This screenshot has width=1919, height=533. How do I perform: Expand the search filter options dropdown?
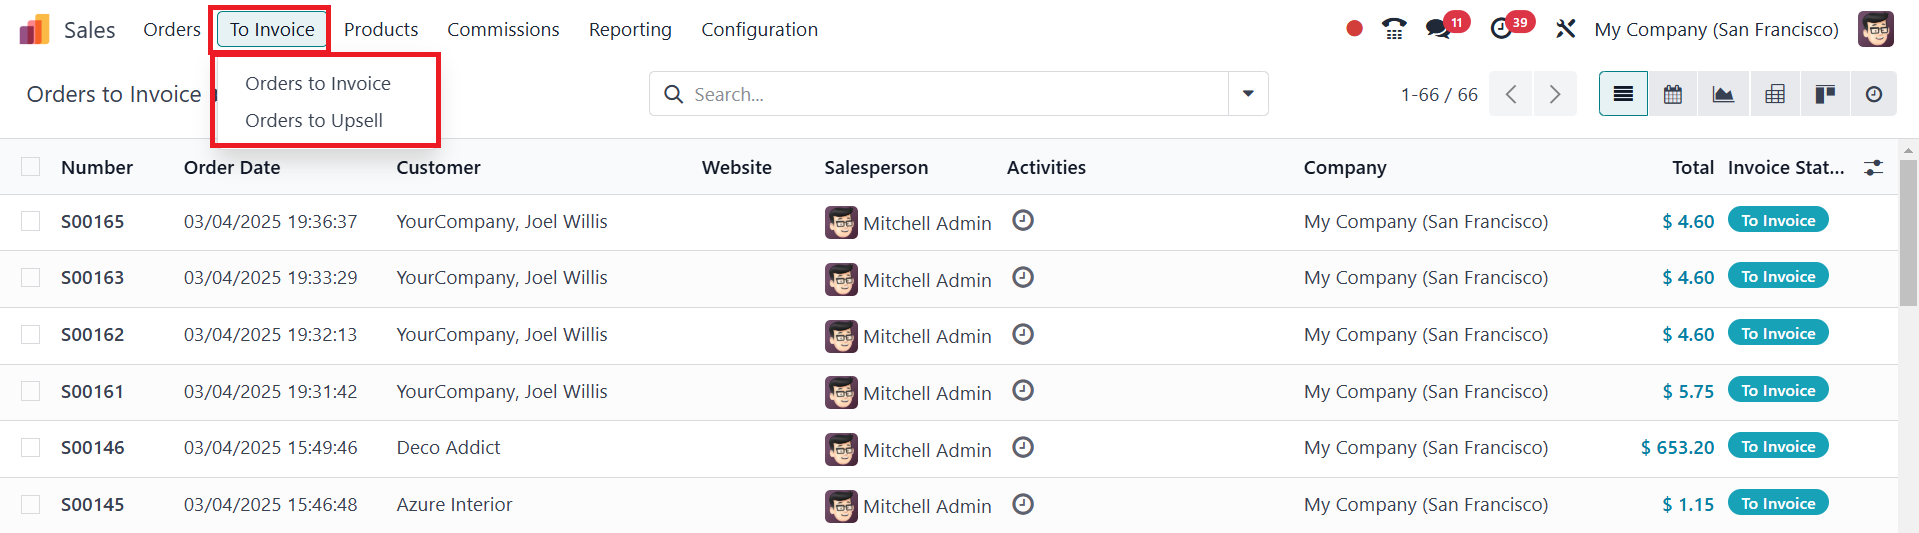coord(1248,94)
